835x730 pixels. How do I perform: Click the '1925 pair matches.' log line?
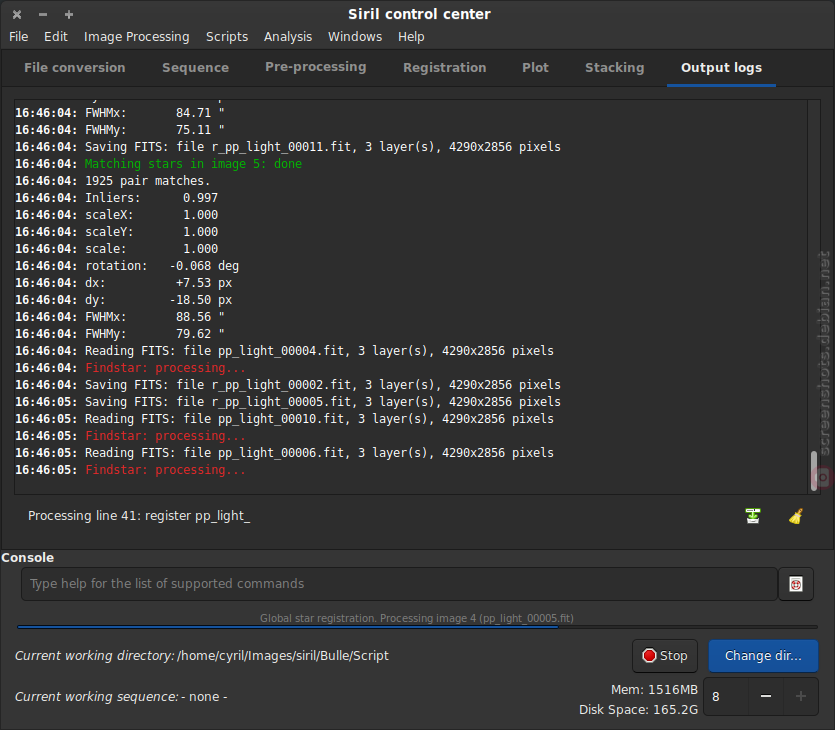pyautogui.click(x=147, y=181)
